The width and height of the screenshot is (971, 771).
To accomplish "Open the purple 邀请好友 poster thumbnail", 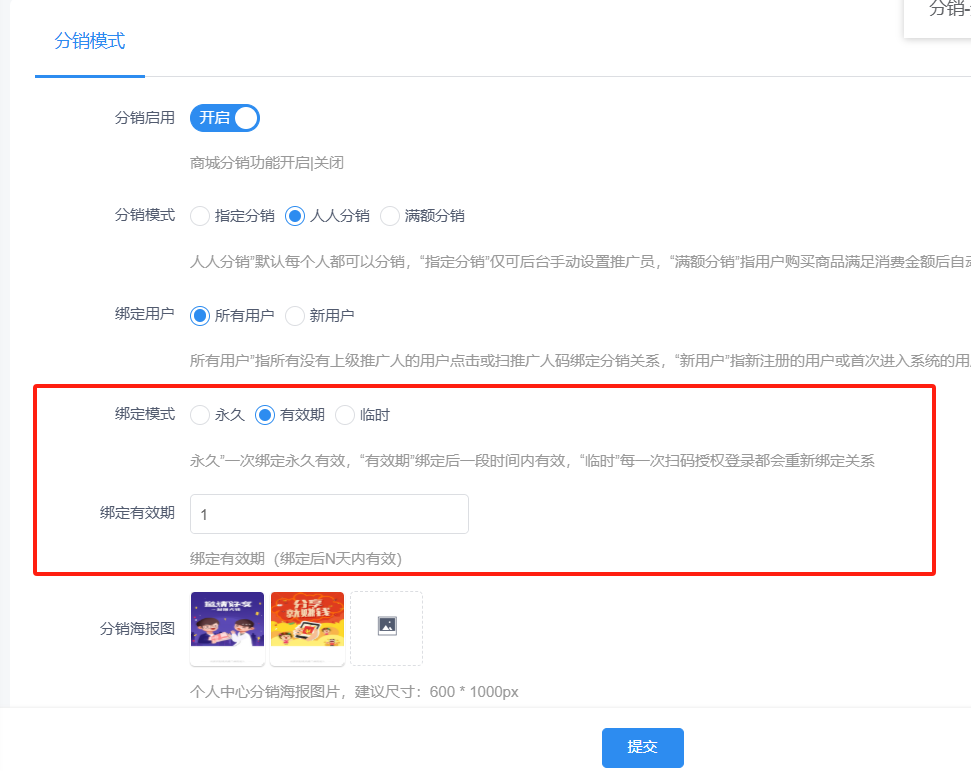I will click(x=227, y=628).
